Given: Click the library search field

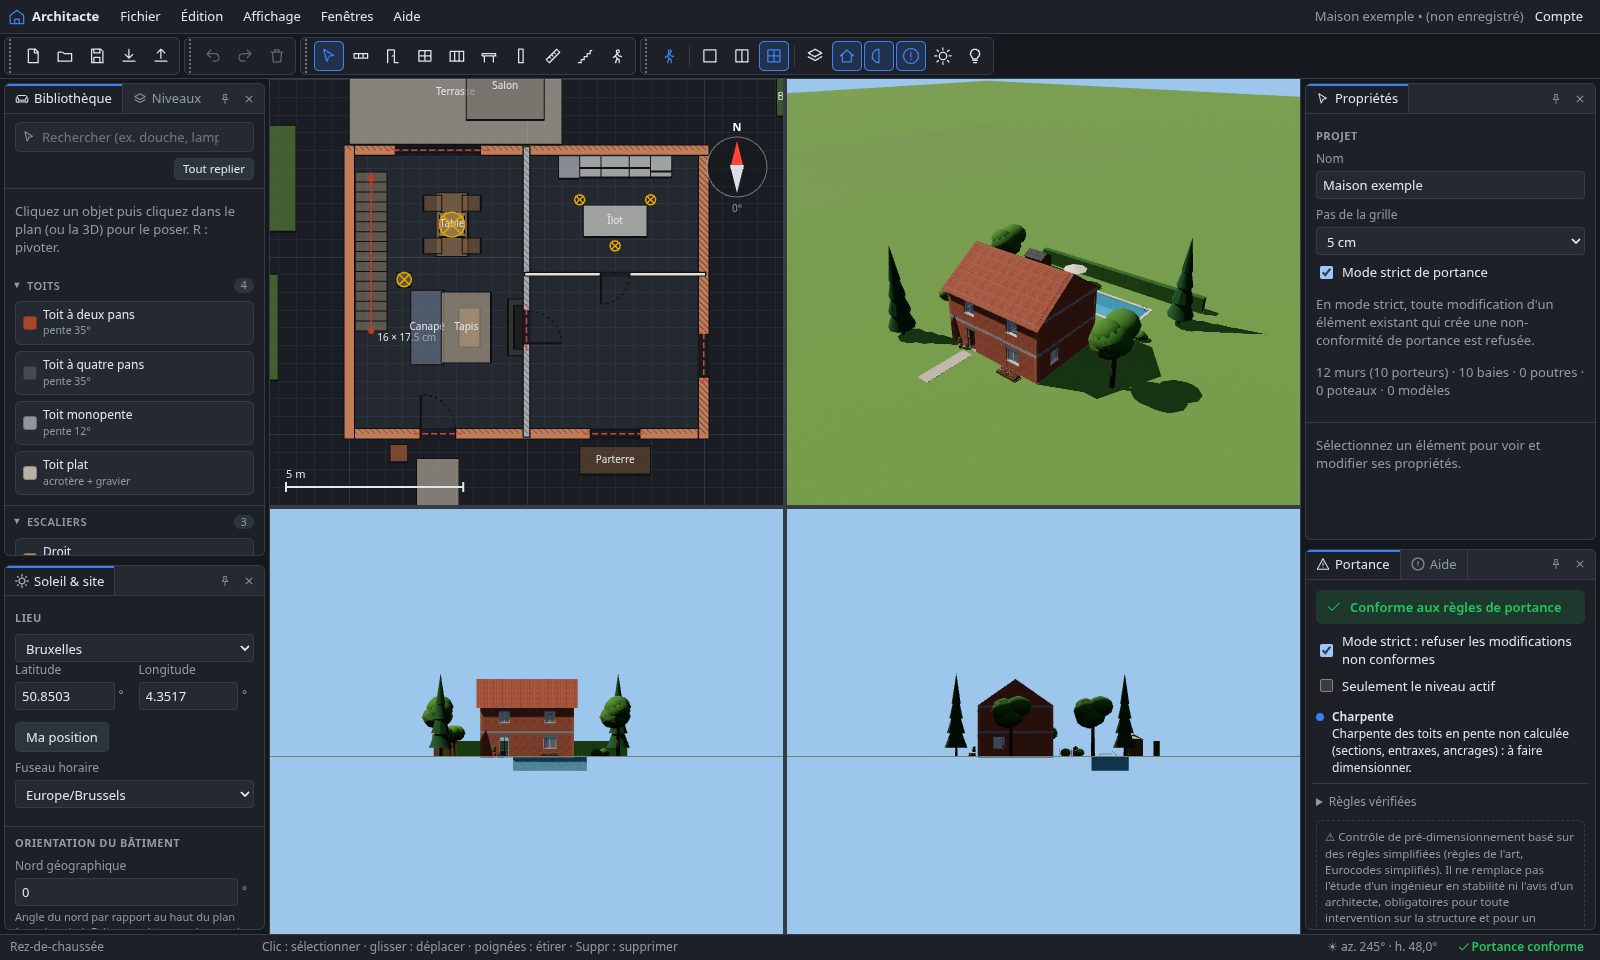Looking at the screenshot, I should point(134,137).
